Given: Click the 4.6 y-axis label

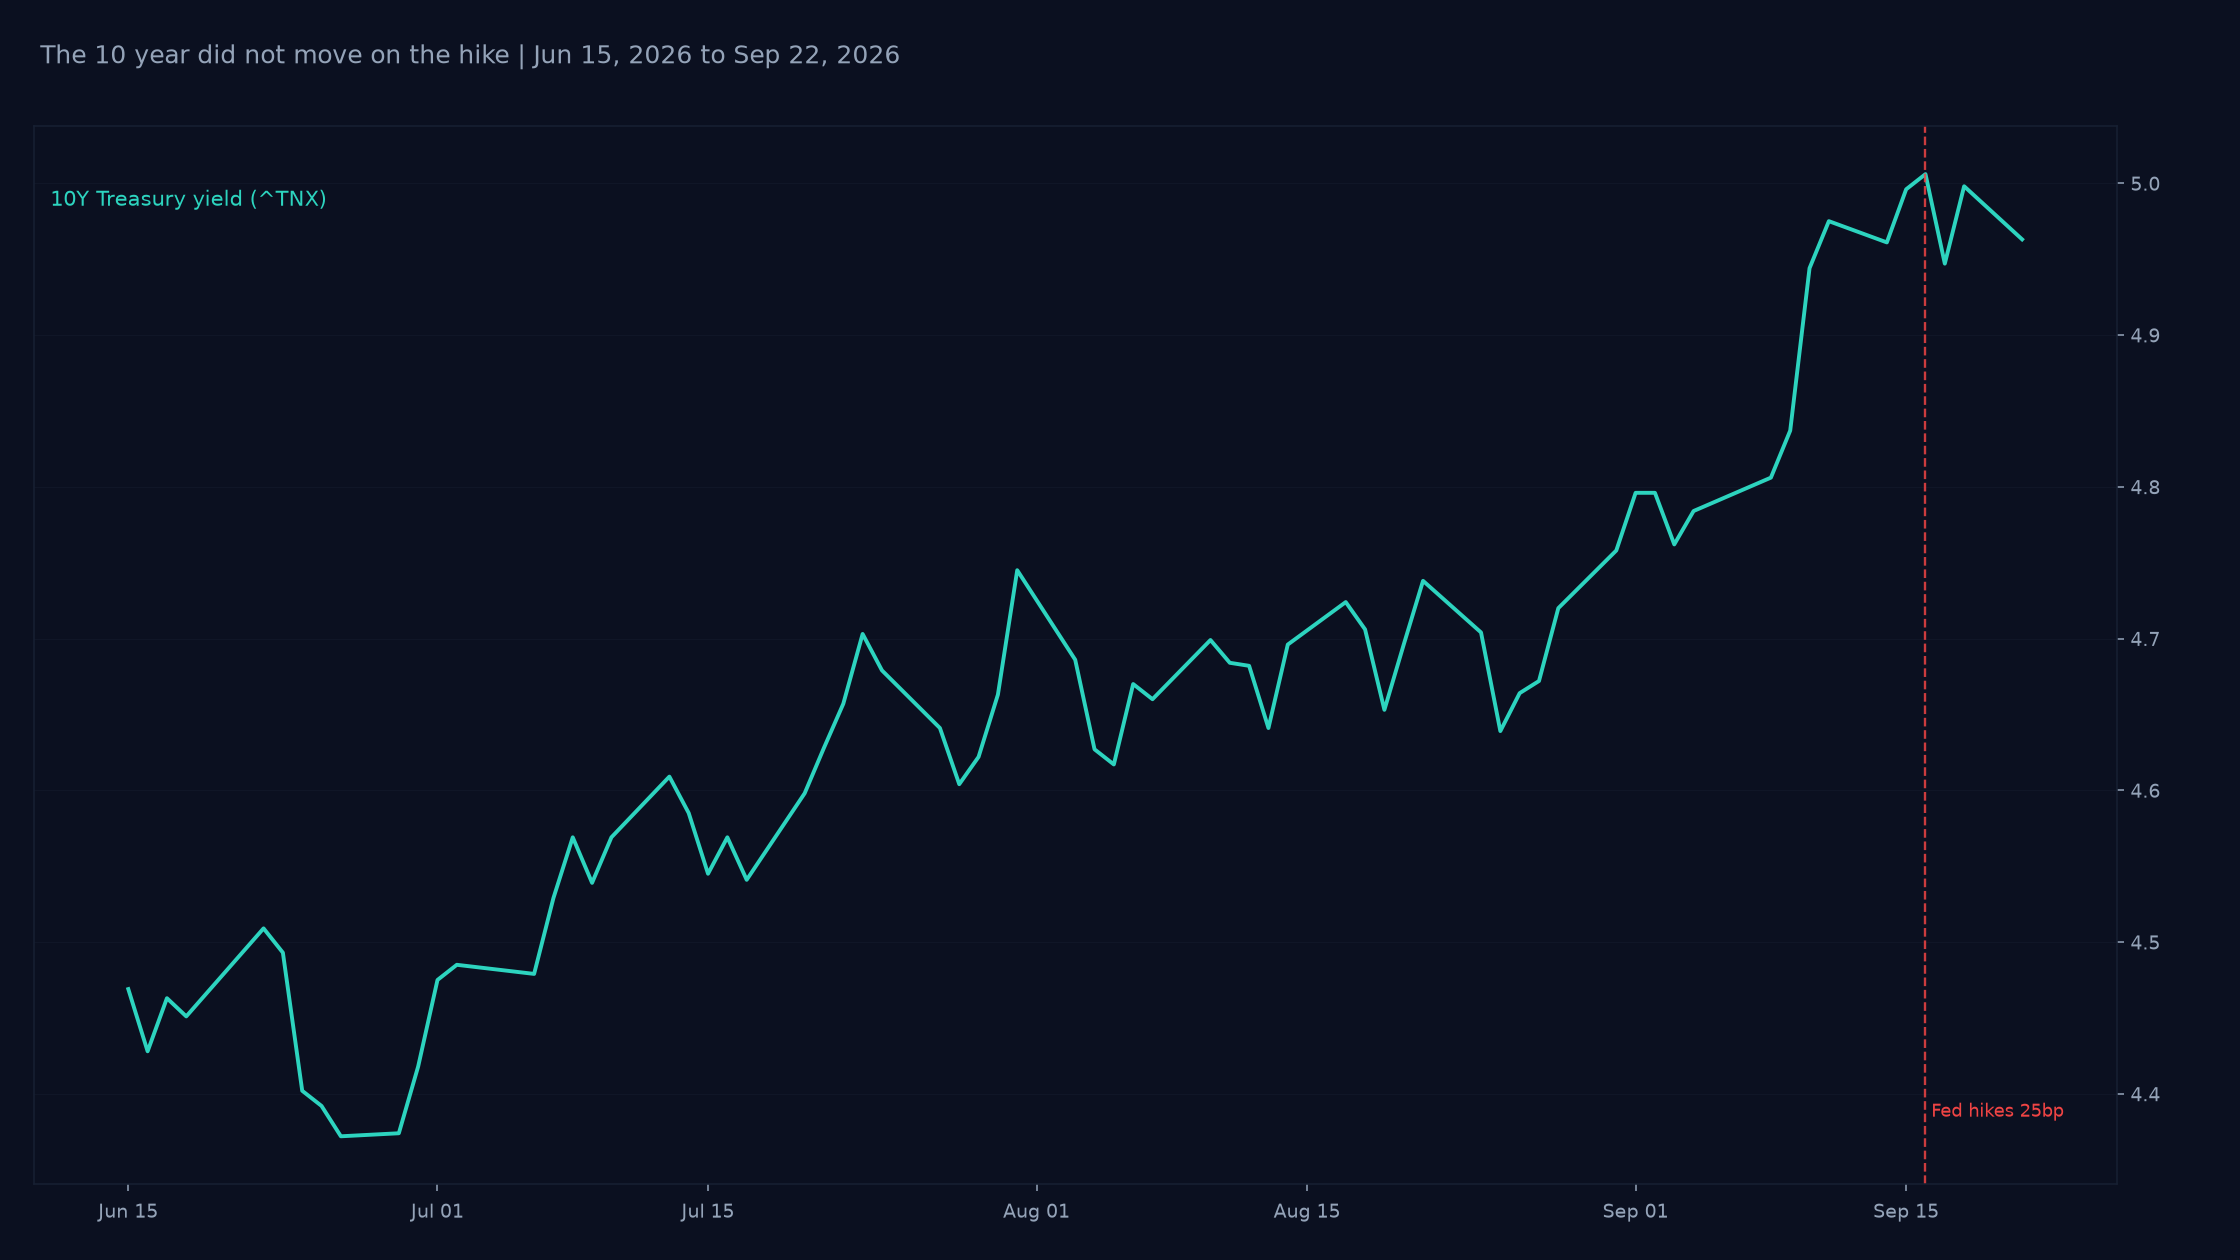Looking at the screenshot, I should click(2145, 791).
